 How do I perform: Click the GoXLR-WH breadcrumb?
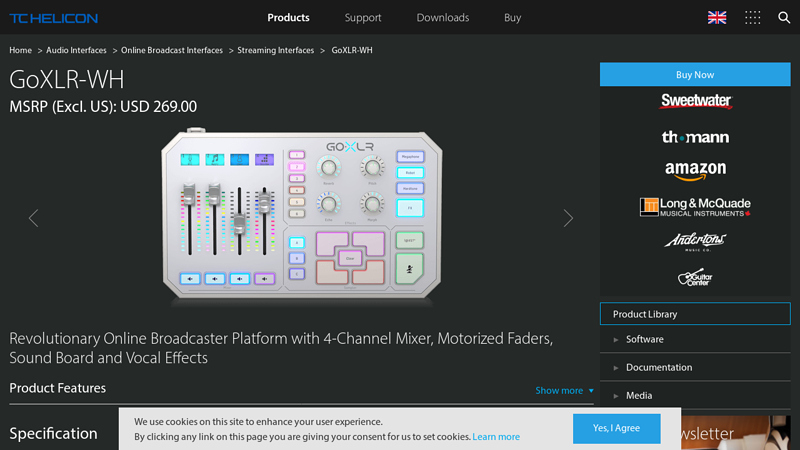click(352, 50)
